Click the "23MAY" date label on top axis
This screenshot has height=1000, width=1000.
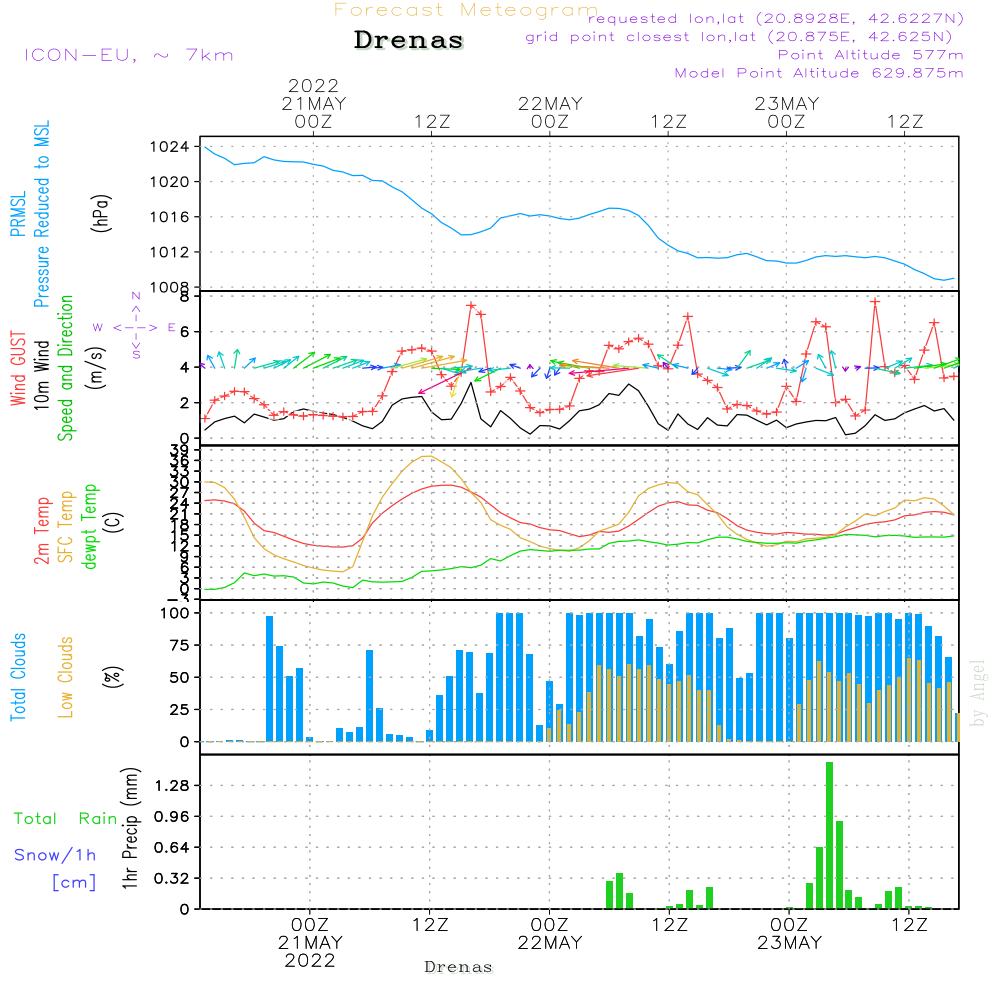[787, 103]
